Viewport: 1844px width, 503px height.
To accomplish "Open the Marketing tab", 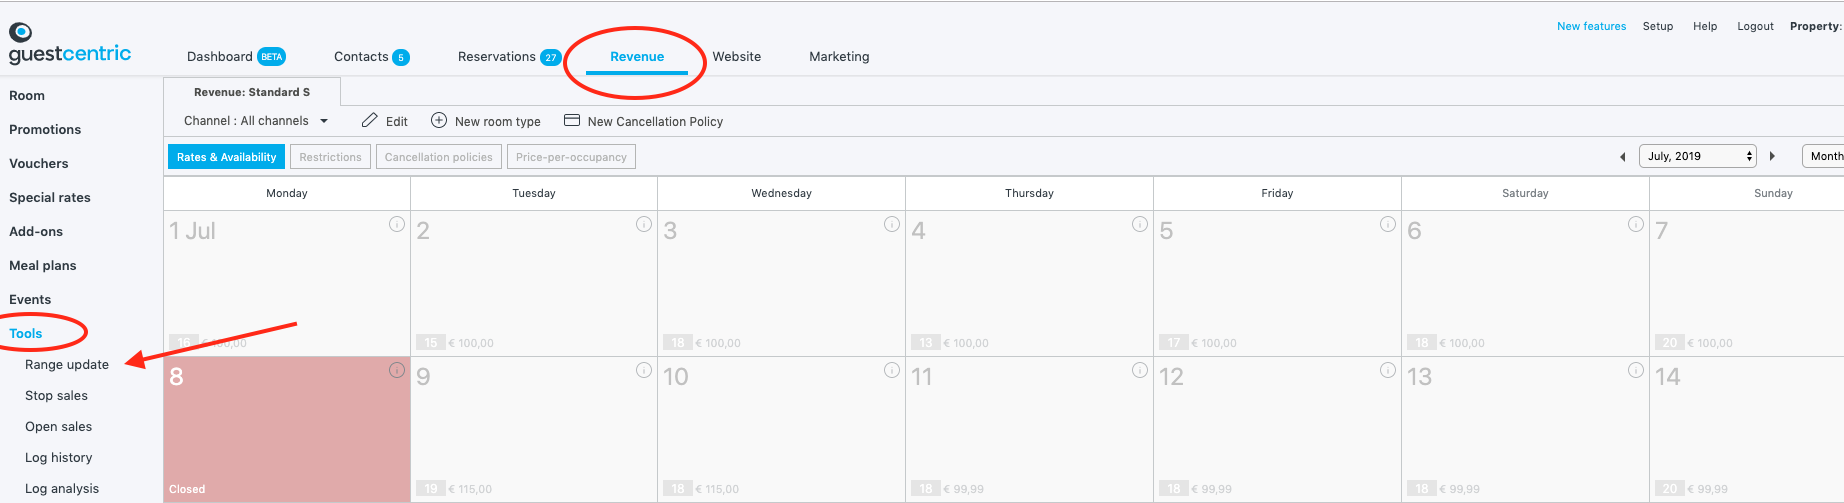I will (x=839, y=57).
